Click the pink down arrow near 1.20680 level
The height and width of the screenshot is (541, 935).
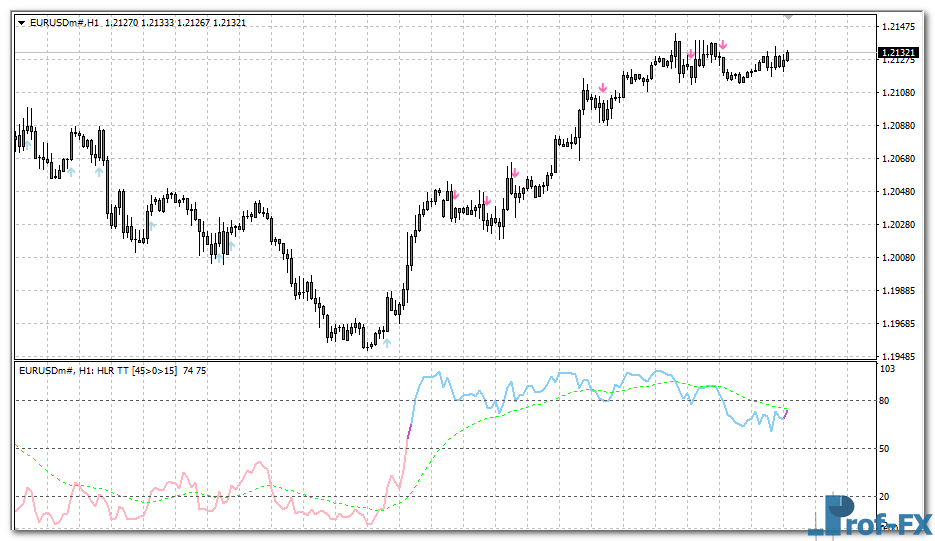pyautogui.click(x=514, y=173)
